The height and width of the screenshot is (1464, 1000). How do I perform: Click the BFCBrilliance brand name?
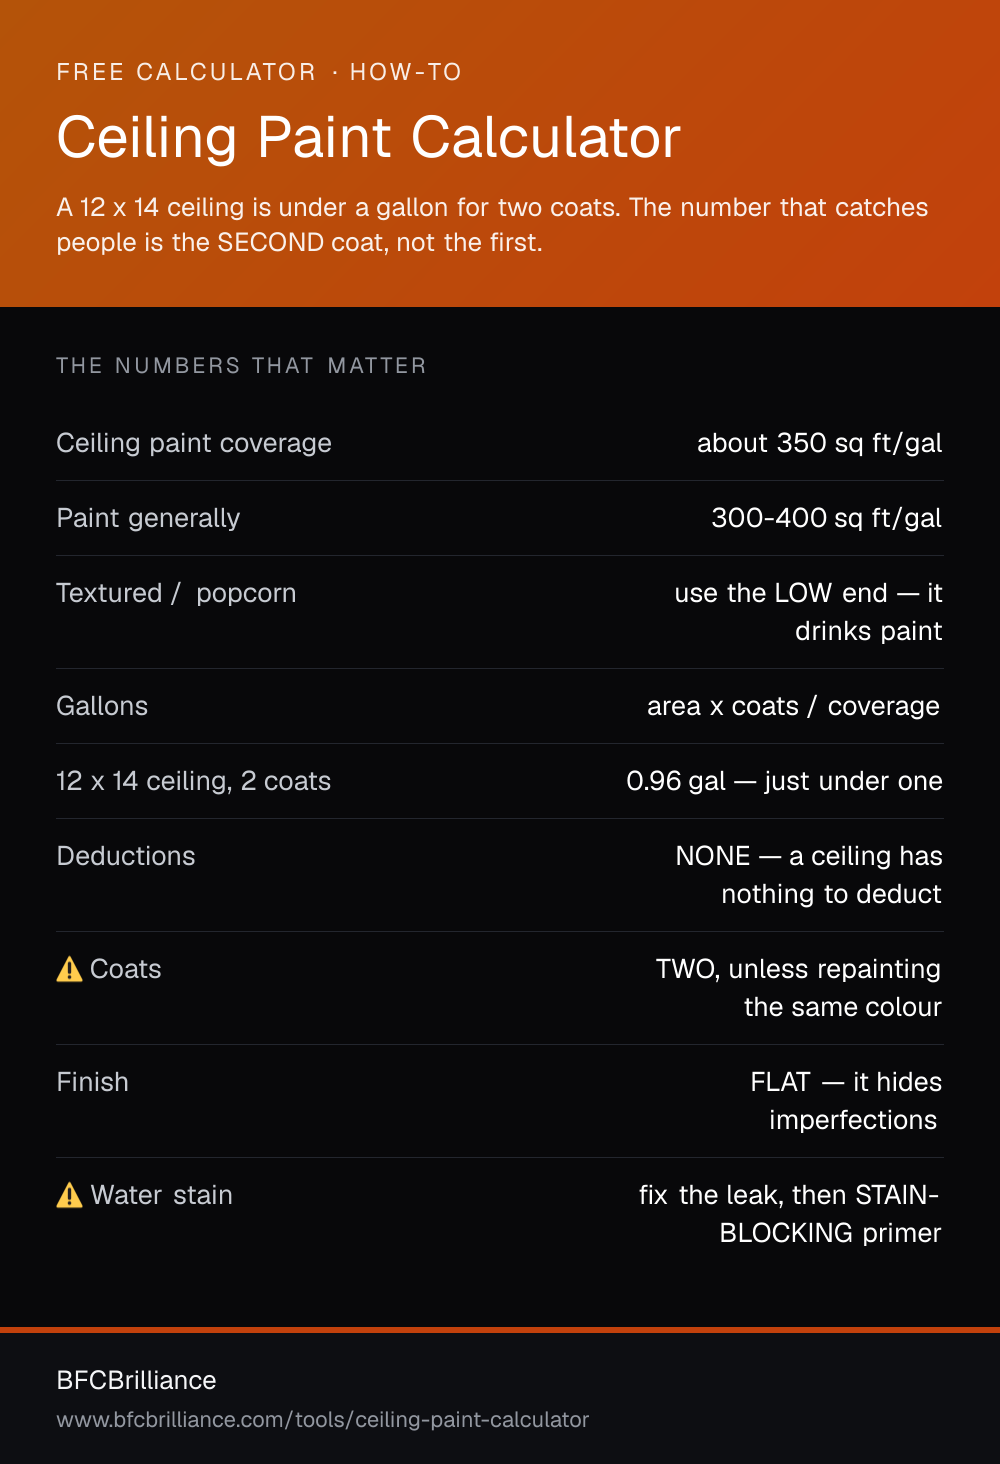tap(136, 1380)
